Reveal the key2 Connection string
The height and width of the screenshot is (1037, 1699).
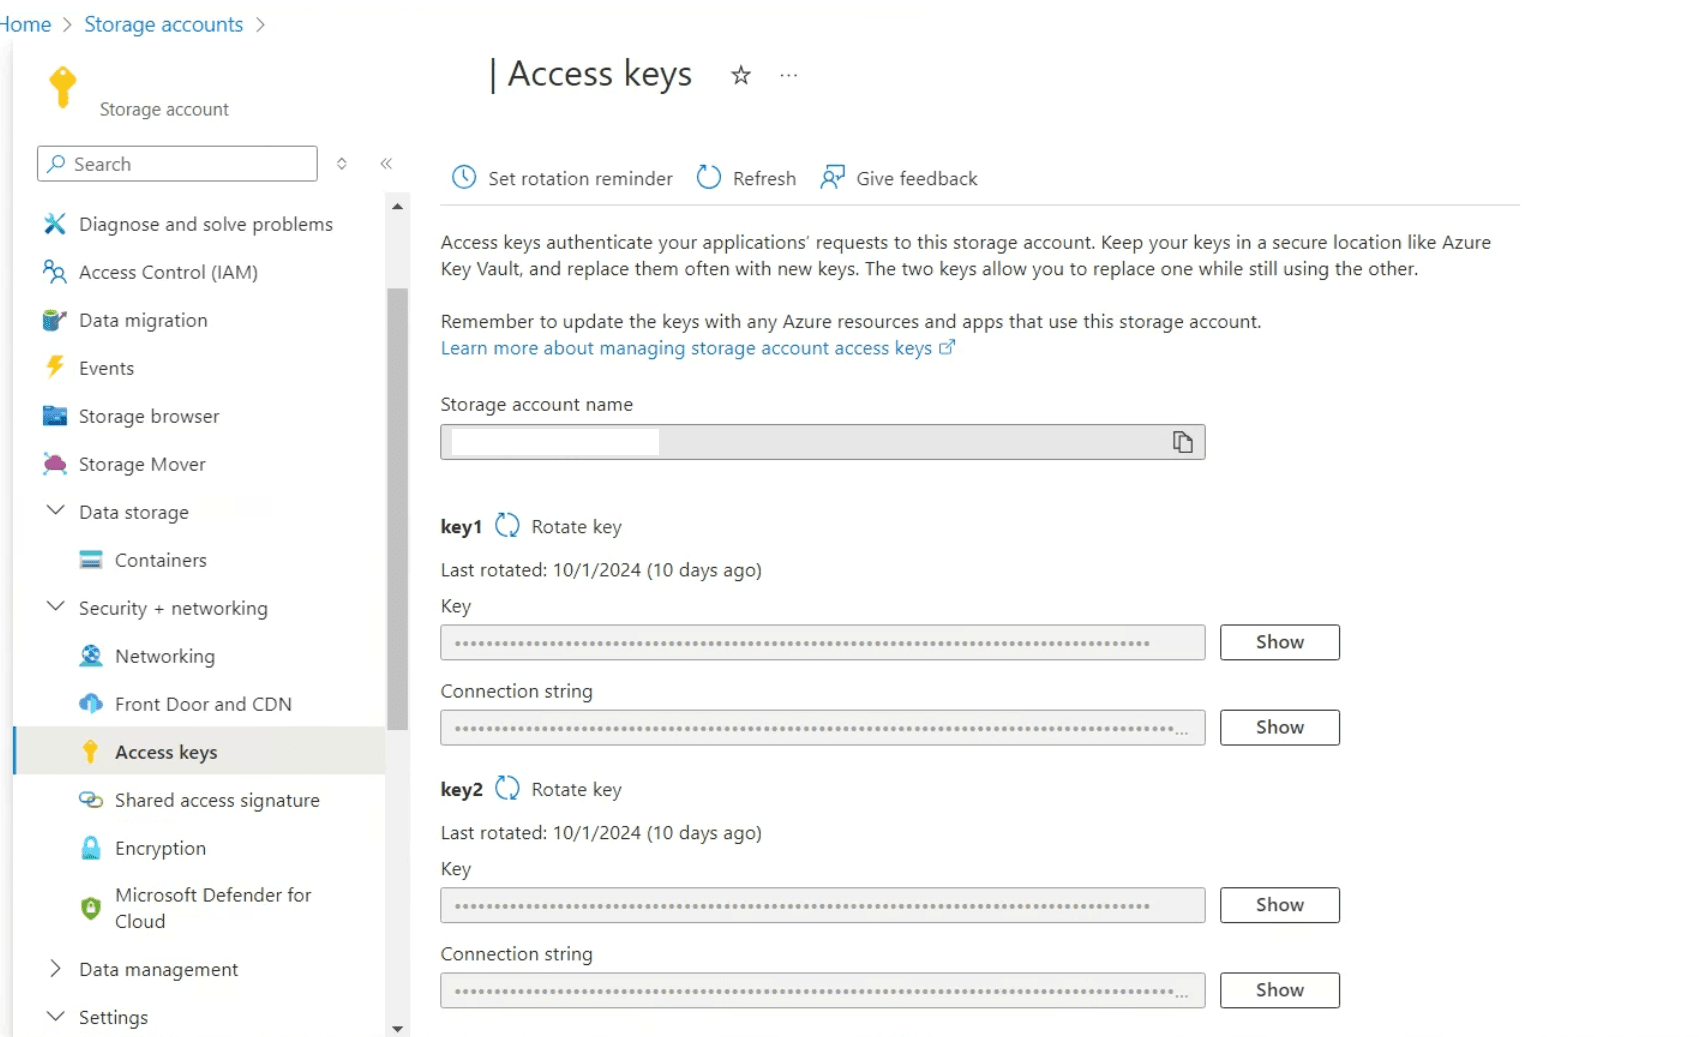[x=1279, y=990]
